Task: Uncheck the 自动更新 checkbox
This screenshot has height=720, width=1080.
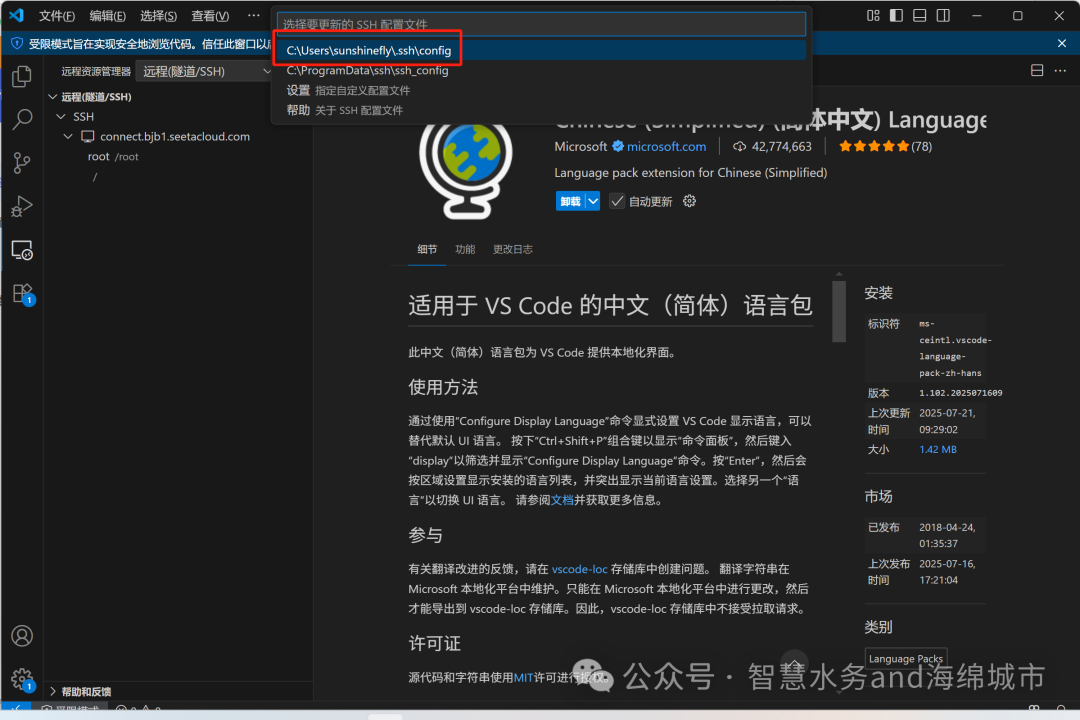Action: (617, 200)
